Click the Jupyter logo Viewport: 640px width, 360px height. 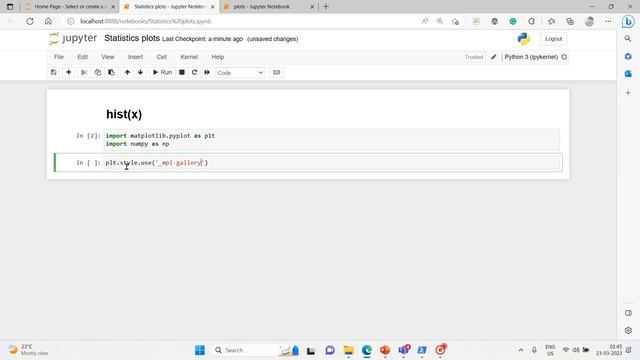pyautogui.click(x=73, y=38)
